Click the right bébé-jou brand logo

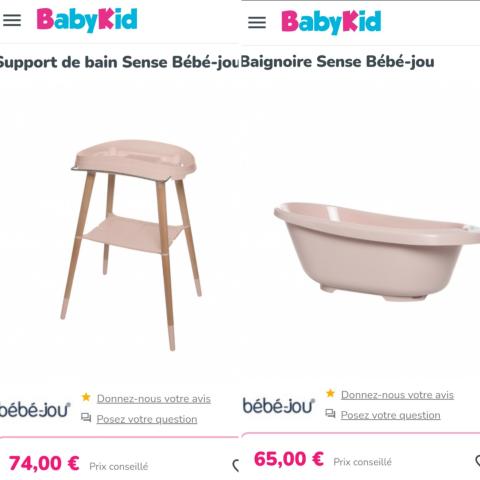pyautogui.click(x=279, y=406)
